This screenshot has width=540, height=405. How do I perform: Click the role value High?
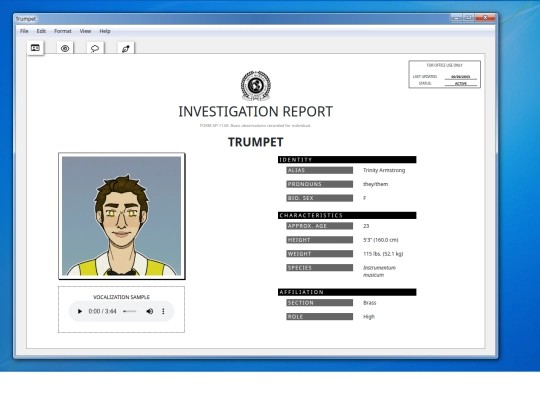tap(369, 316)
